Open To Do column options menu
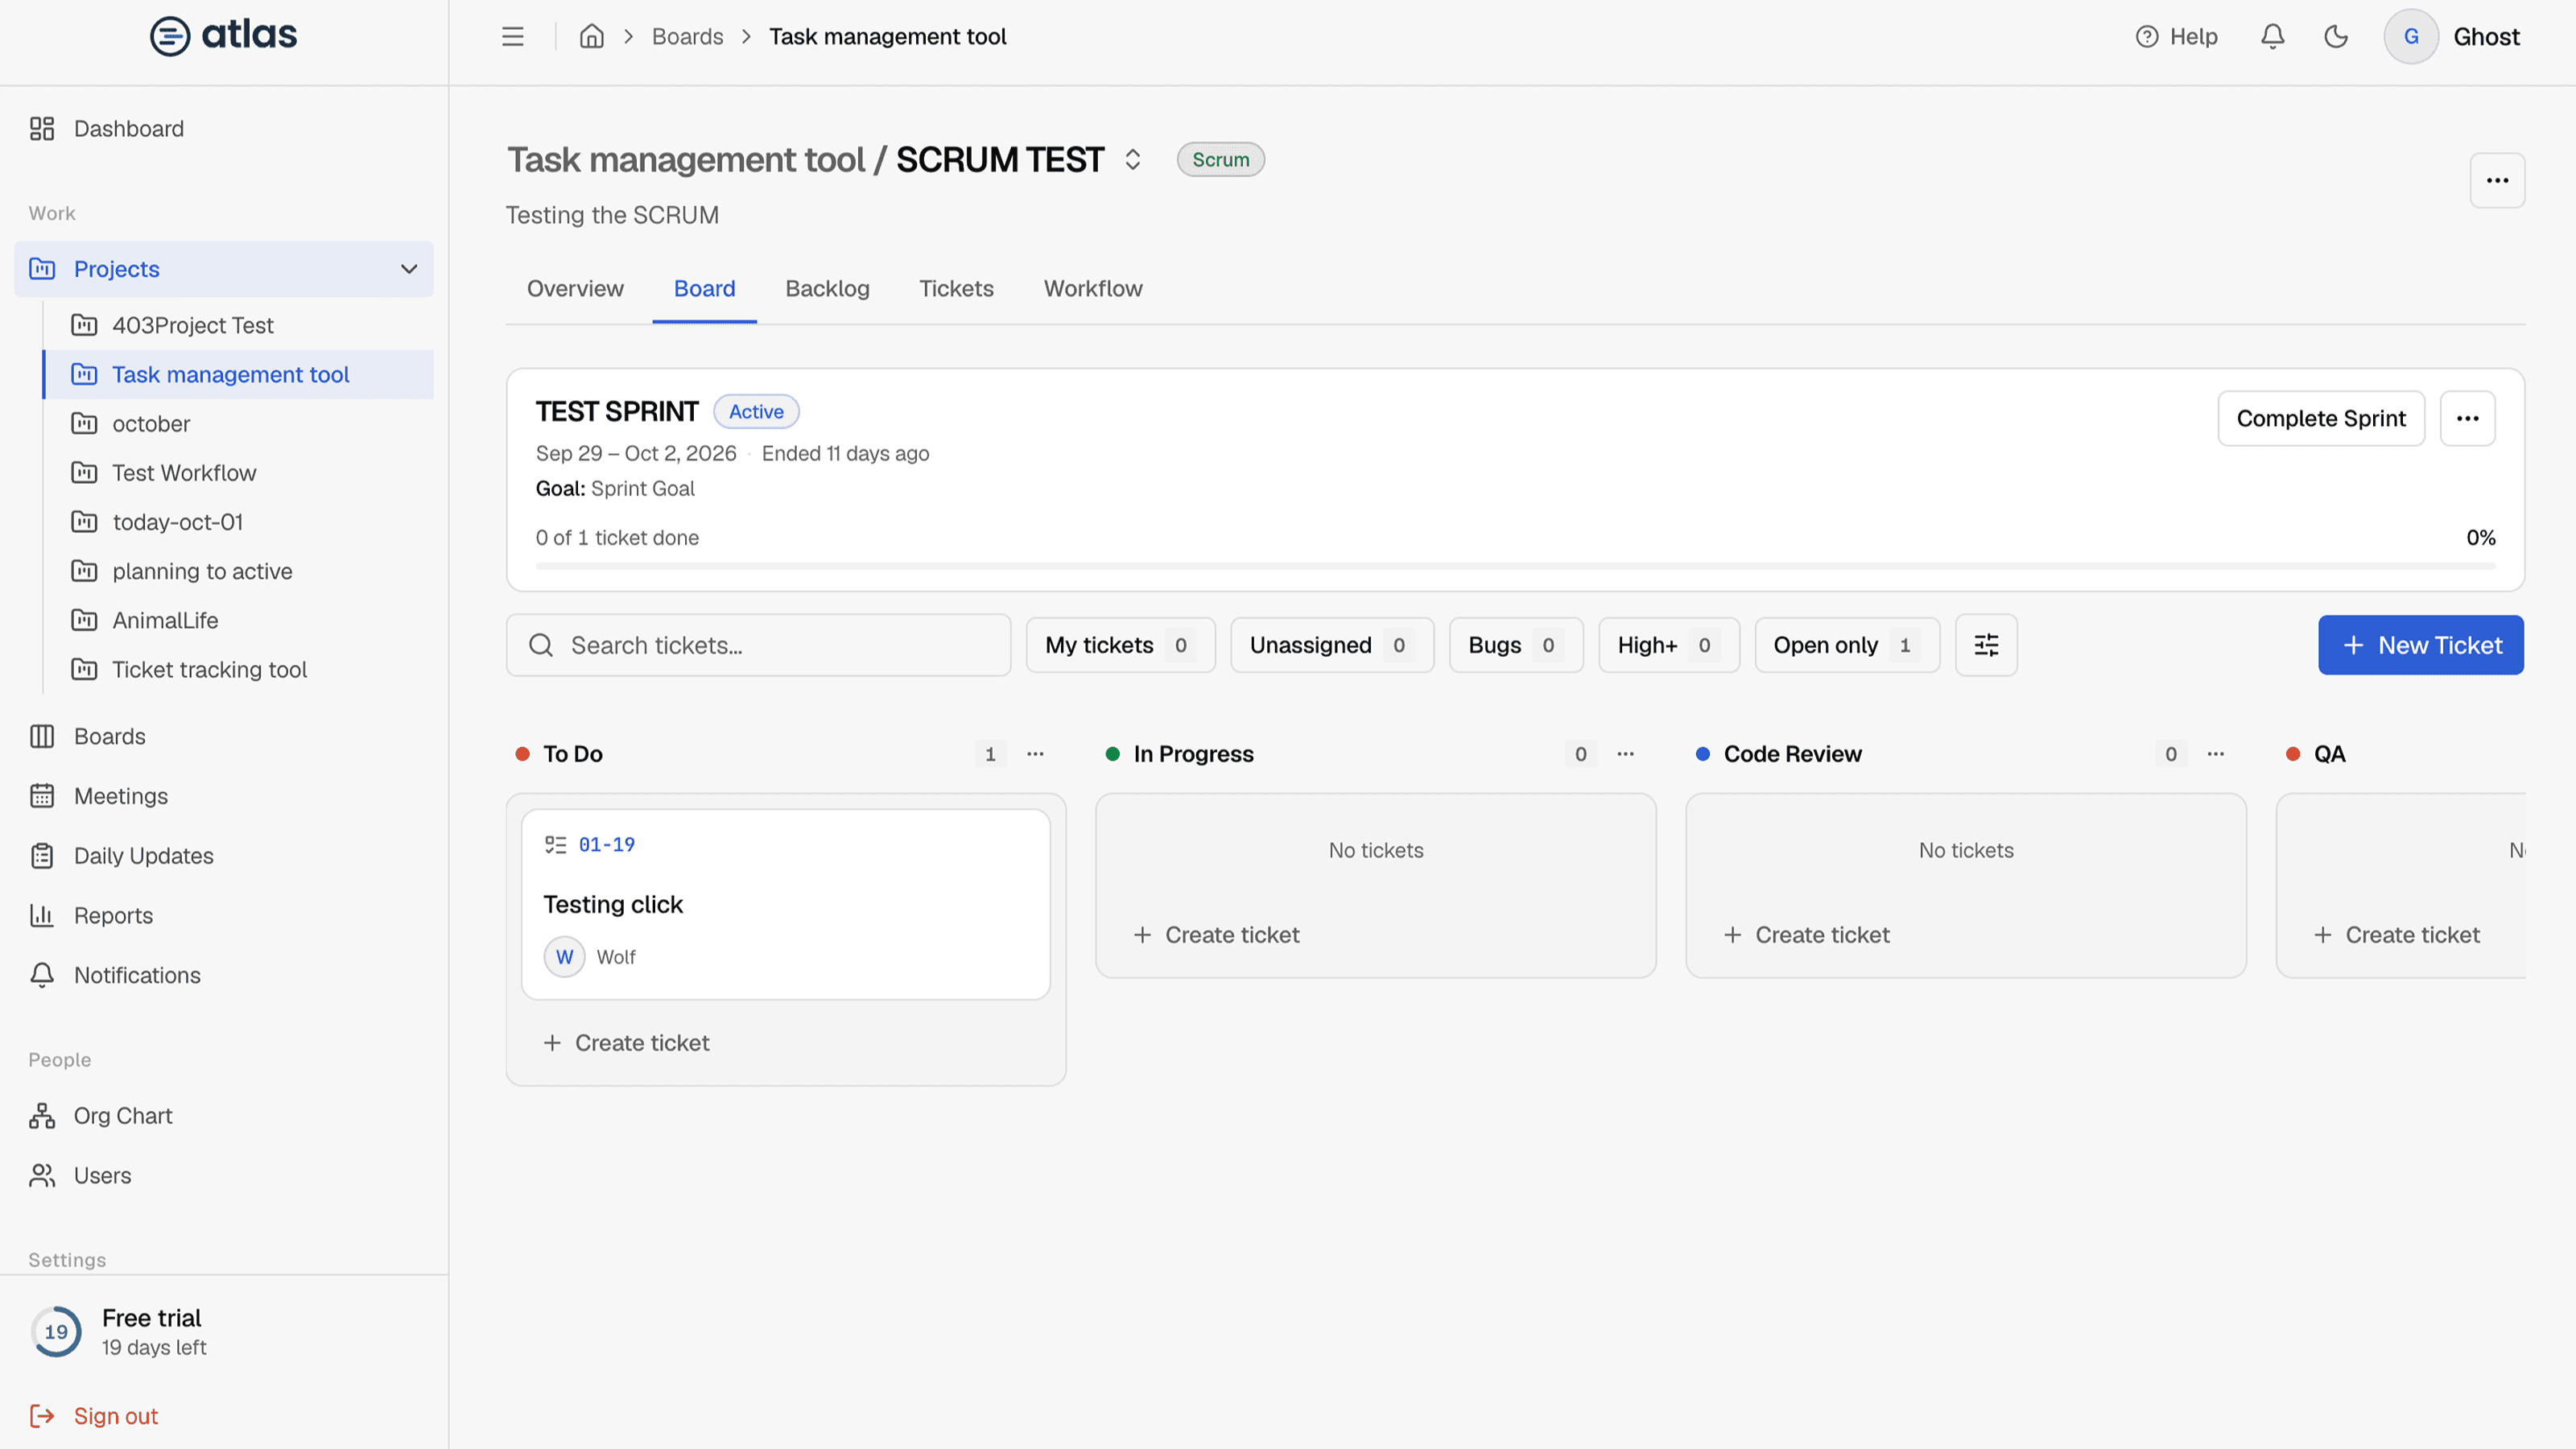 (x=1035, y=754)
